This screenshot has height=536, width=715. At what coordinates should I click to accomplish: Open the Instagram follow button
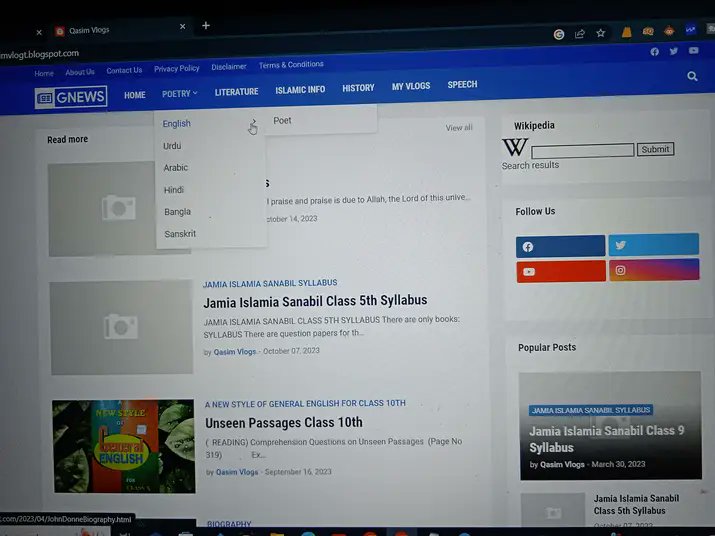654,270
